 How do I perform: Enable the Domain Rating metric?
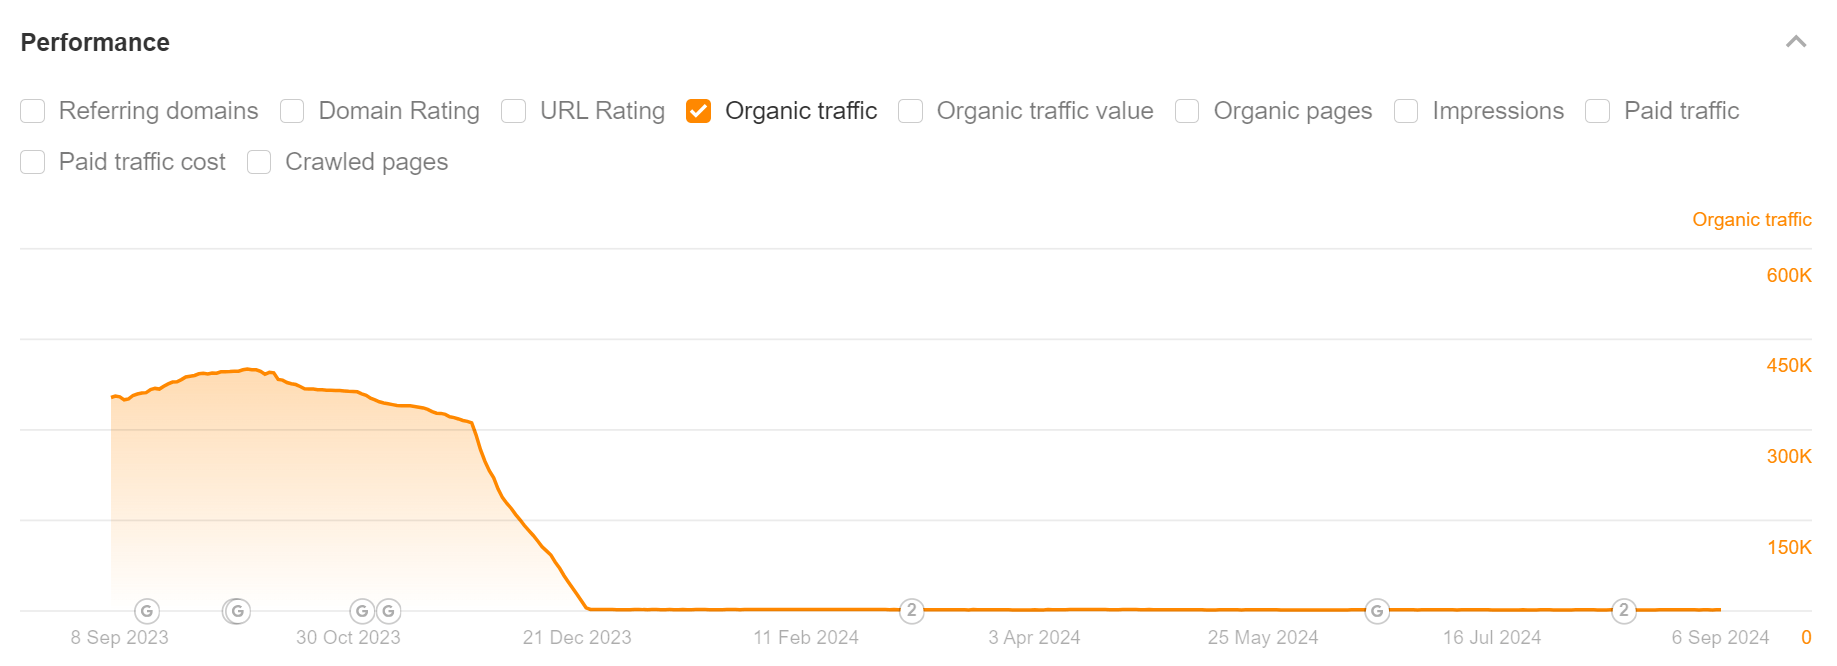tap(292, 111)
